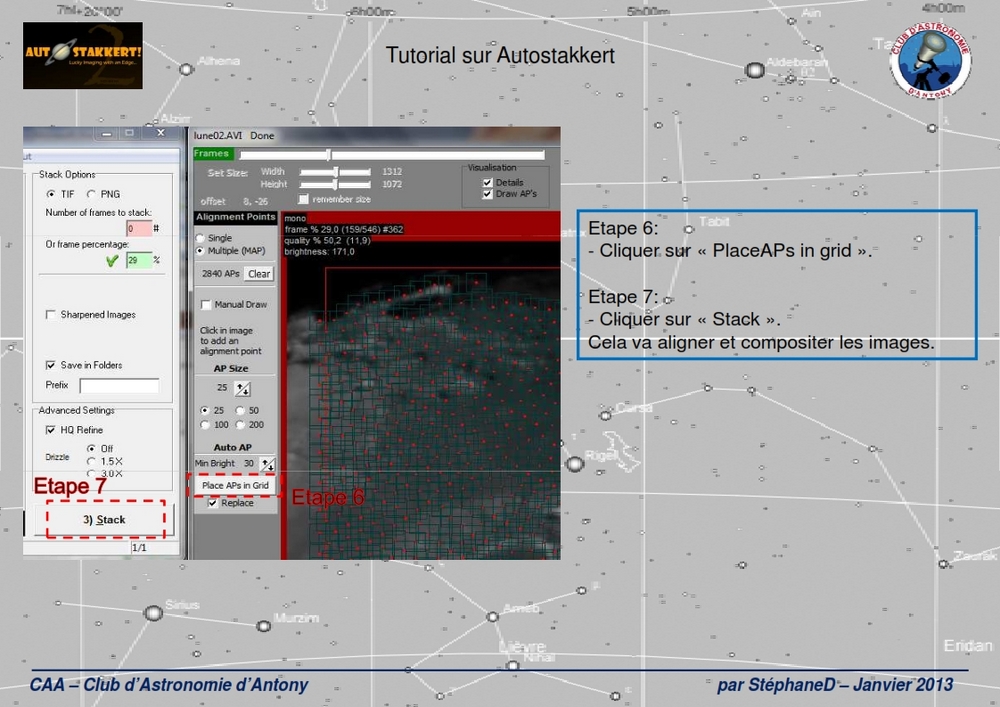Select AP size 25 radio

(x=205, y=410)
